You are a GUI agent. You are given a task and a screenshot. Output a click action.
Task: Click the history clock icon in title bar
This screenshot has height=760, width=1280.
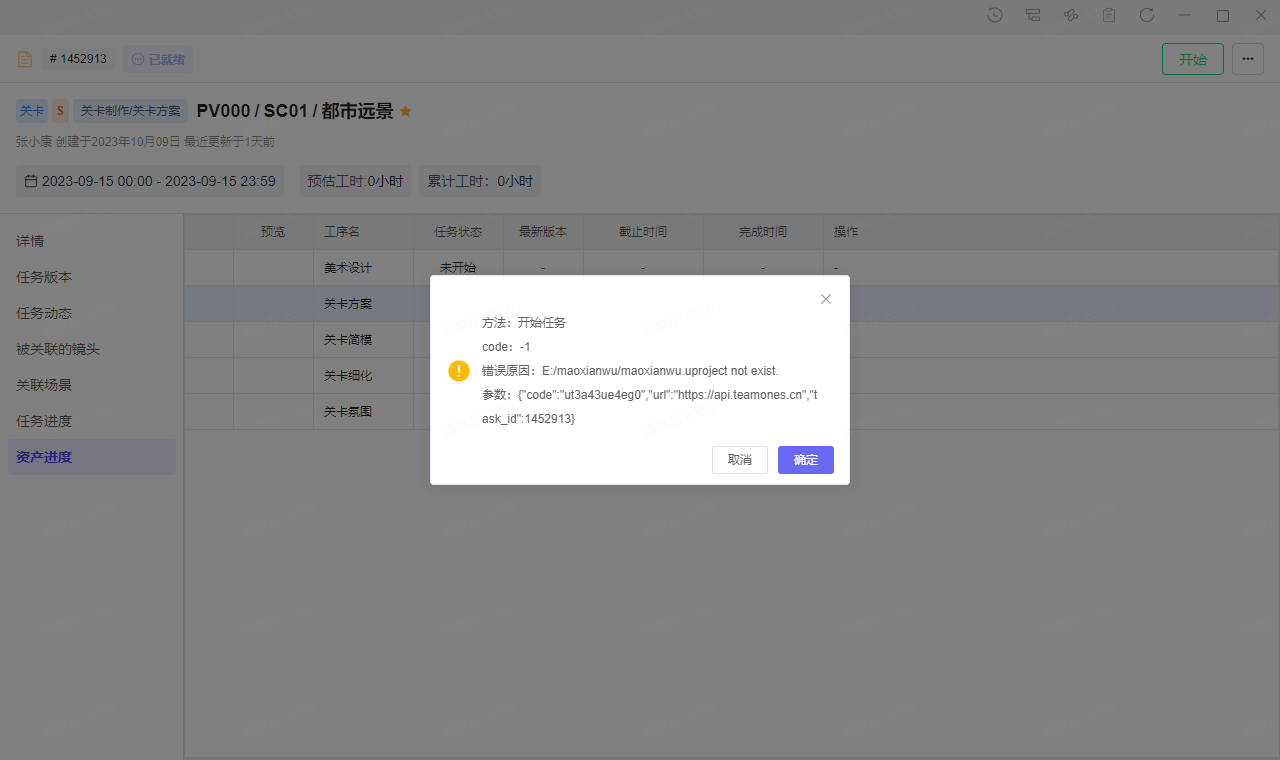pyautogui.click(x=995, y=15)
